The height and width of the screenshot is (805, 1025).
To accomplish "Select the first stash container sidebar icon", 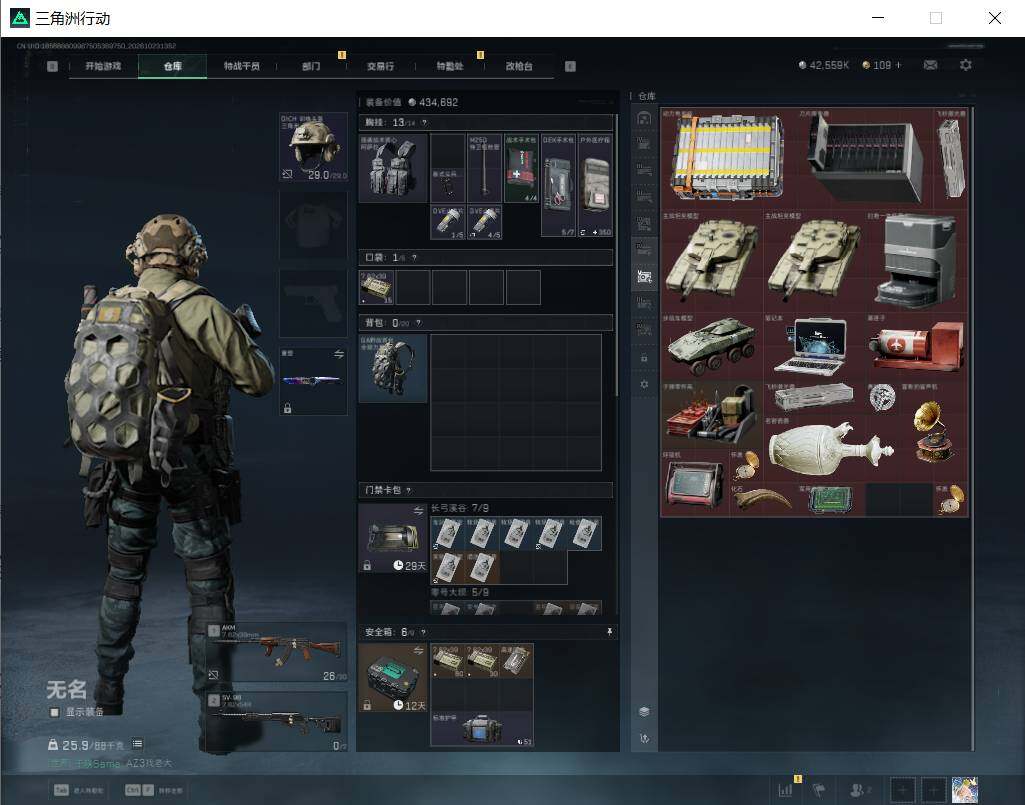I will pyautogui.click(x=644, y=118).
